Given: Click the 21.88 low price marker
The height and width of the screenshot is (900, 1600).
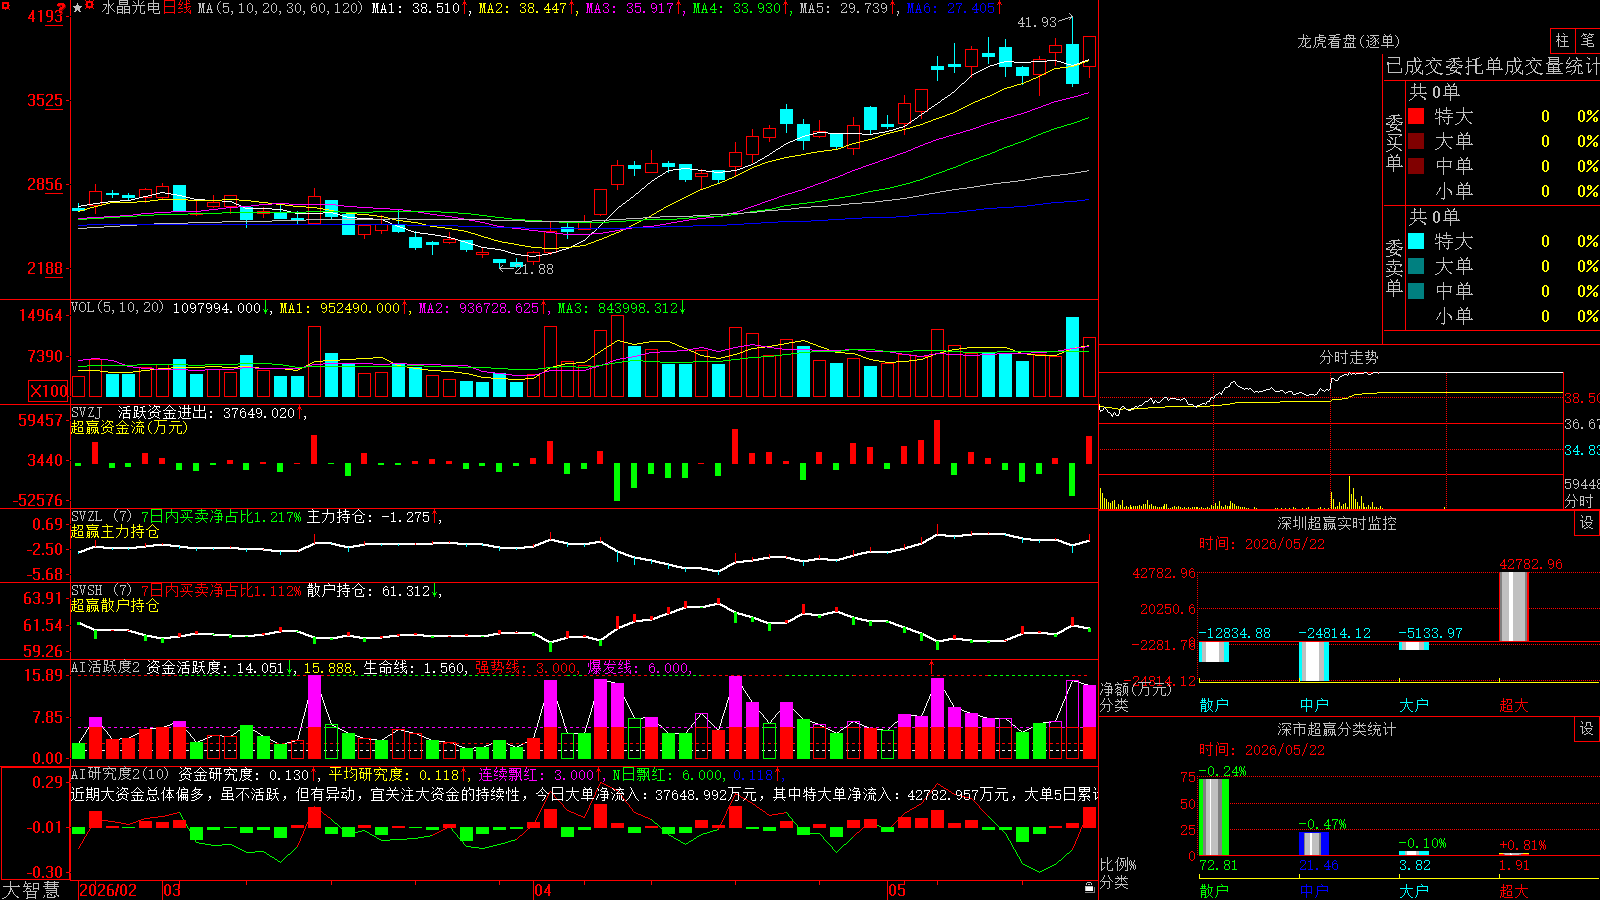Looking at the screenshot, I should click(x=533, y=269).
